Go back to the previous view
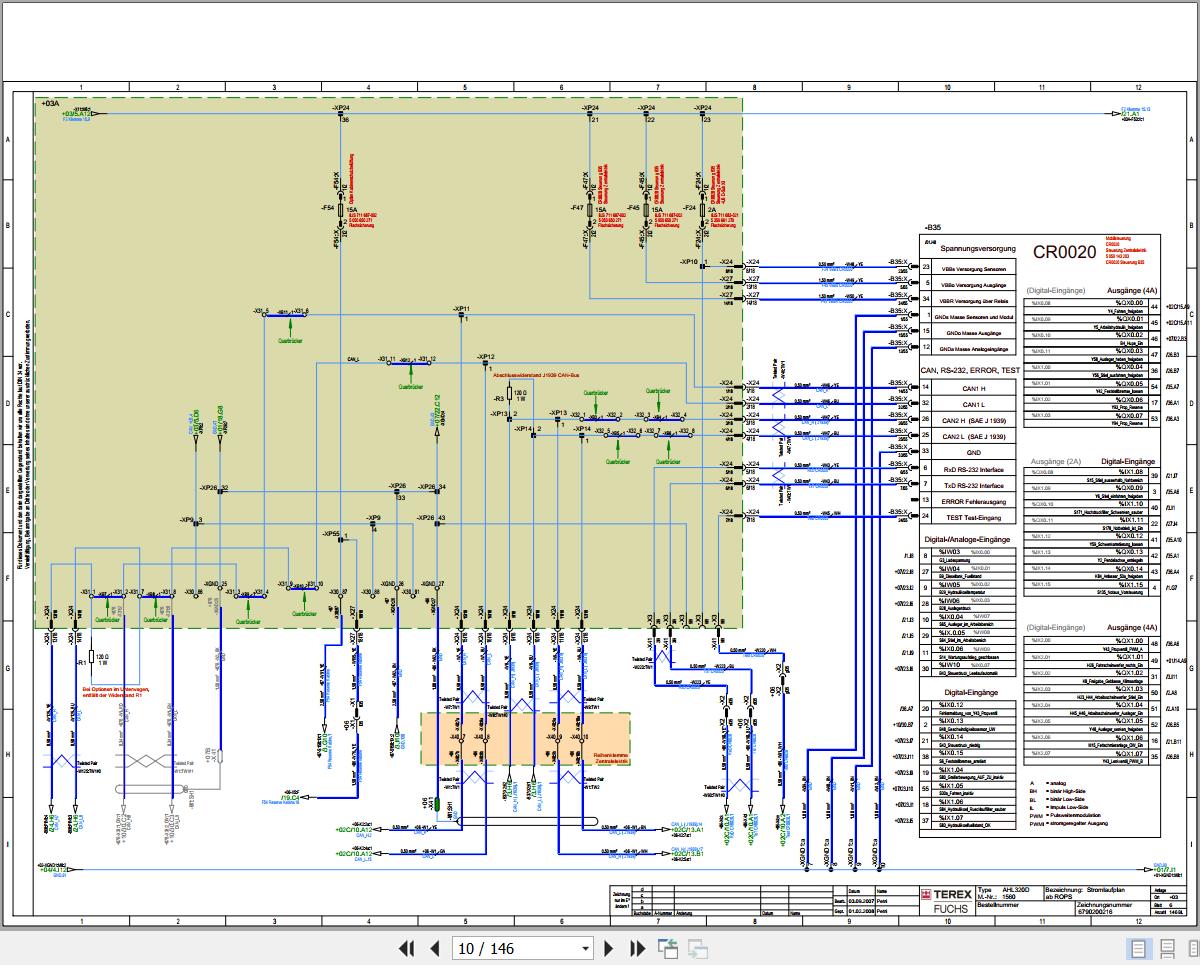Screen dimensions: 1200x965 [668, 948]
